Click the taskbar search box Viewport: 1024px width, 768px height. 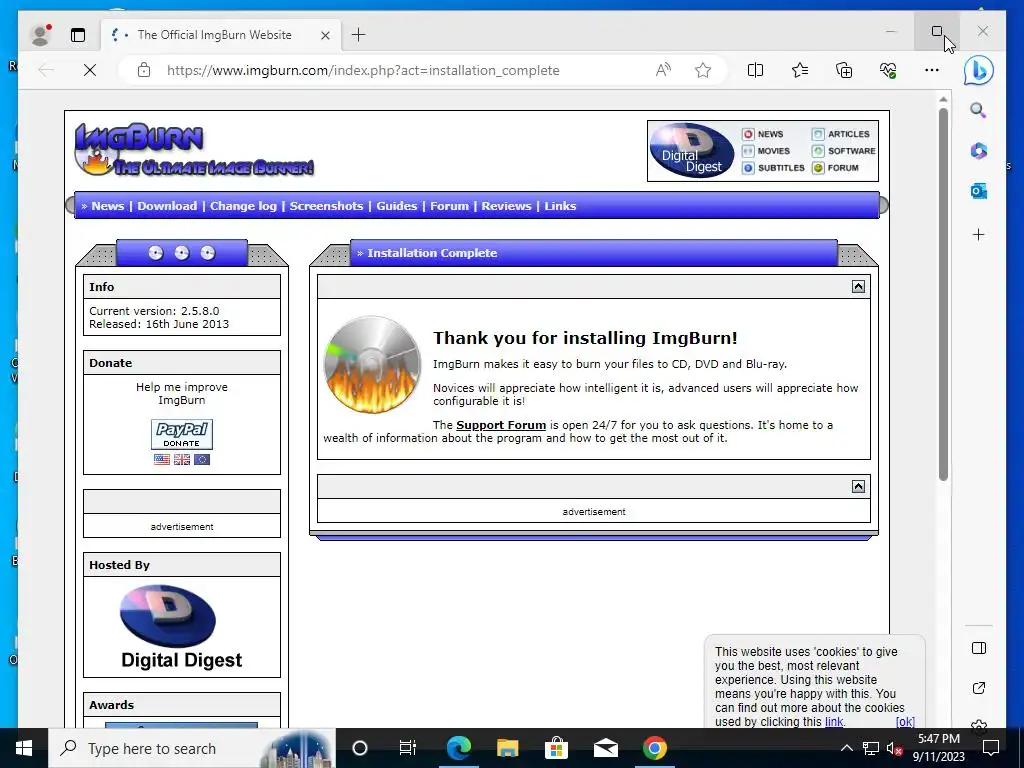point(192,748)
